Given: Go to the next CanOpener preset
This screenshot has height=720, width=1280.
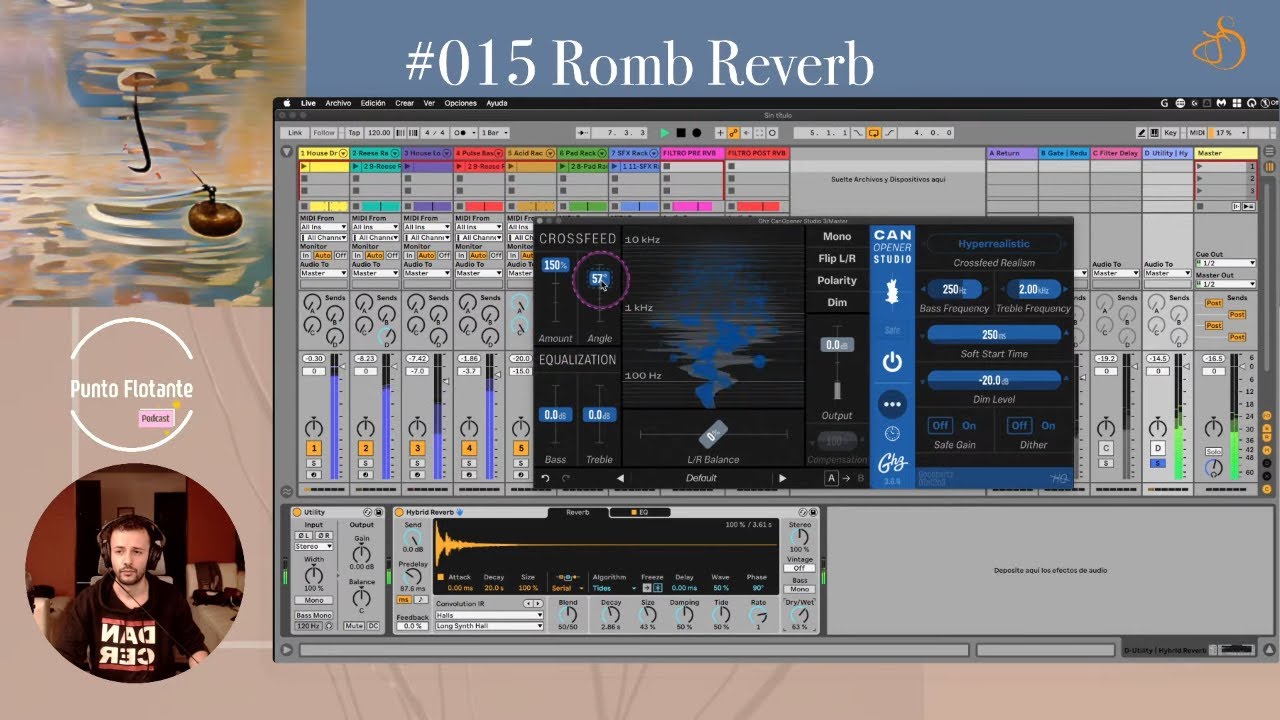Looking at the screenshot, I should tap(782, 478).
